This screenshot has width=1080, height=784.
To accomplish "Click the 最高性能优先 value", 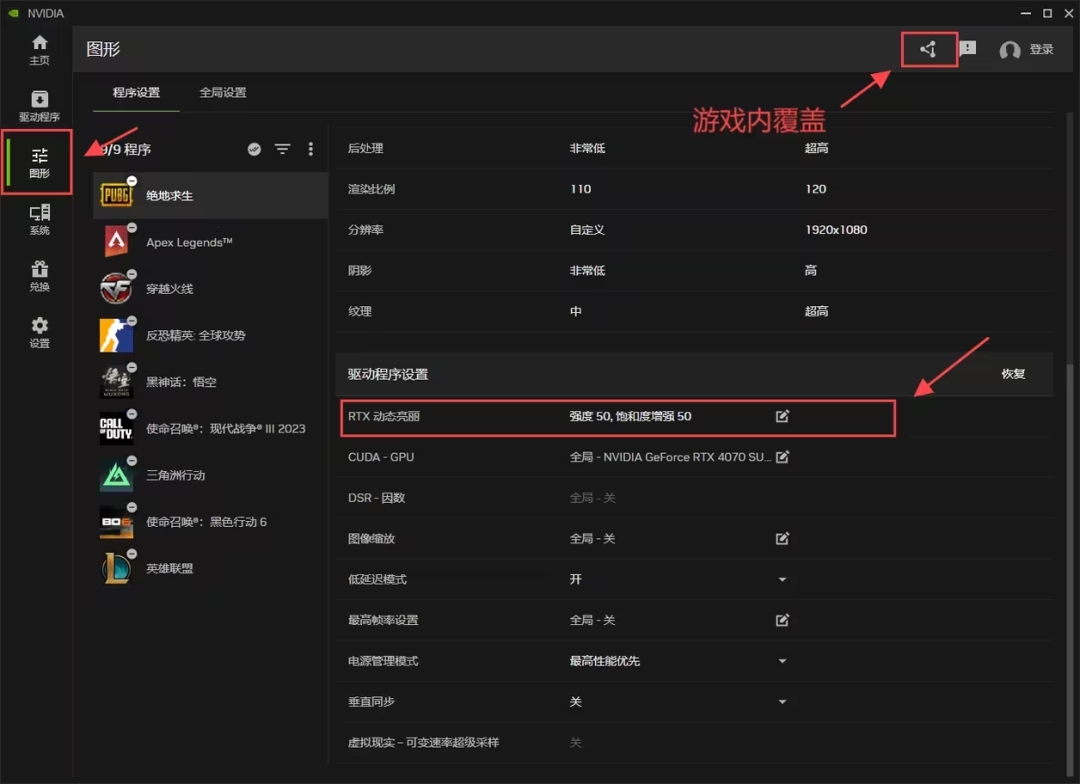I will click(605, 661).
